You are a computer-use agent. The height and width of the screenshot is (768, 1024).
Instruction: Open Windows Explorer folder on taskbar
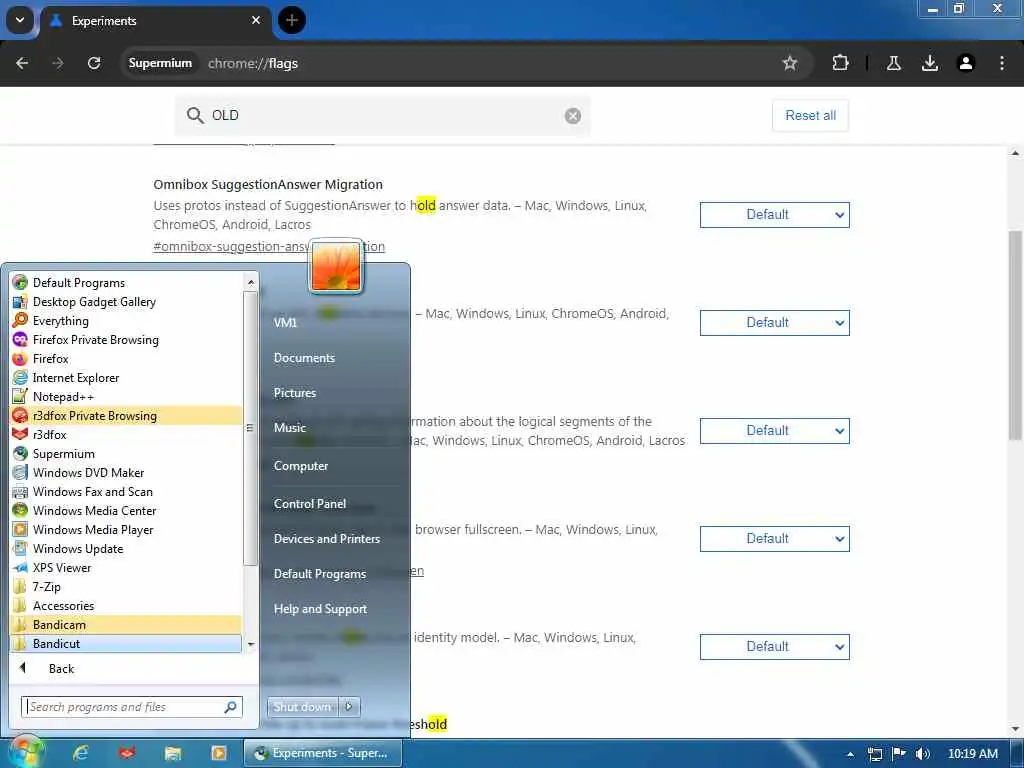click(172, 753)
